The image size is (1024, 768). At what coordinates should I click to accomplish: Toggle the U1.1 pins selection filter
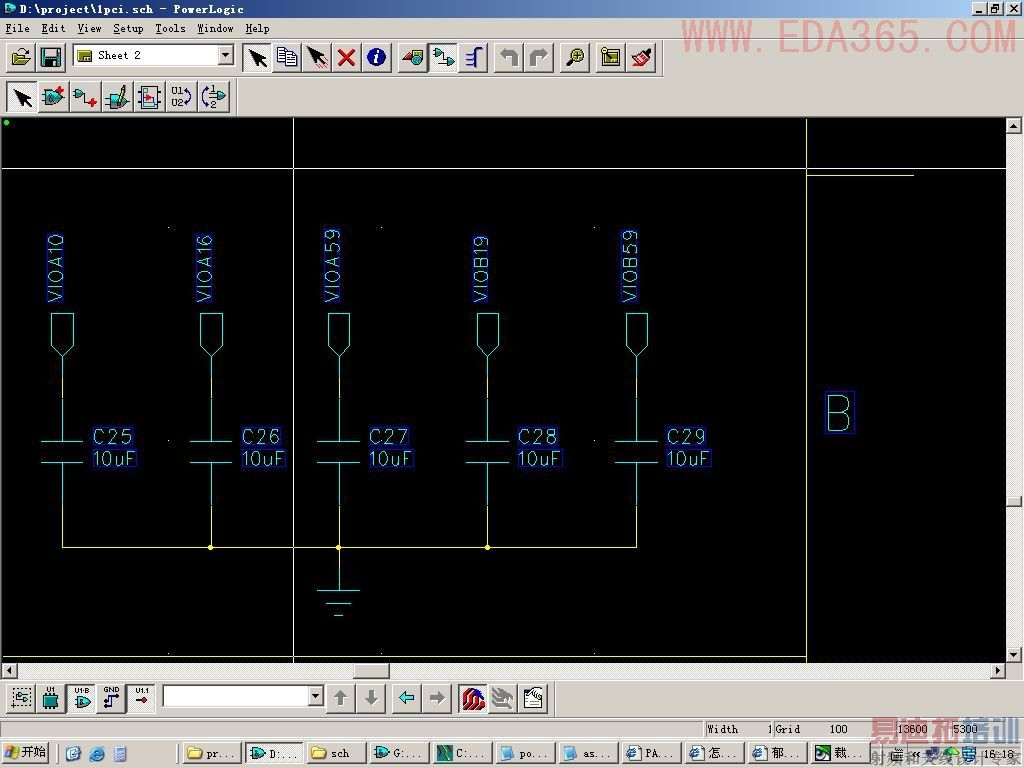tap(142, 698)
